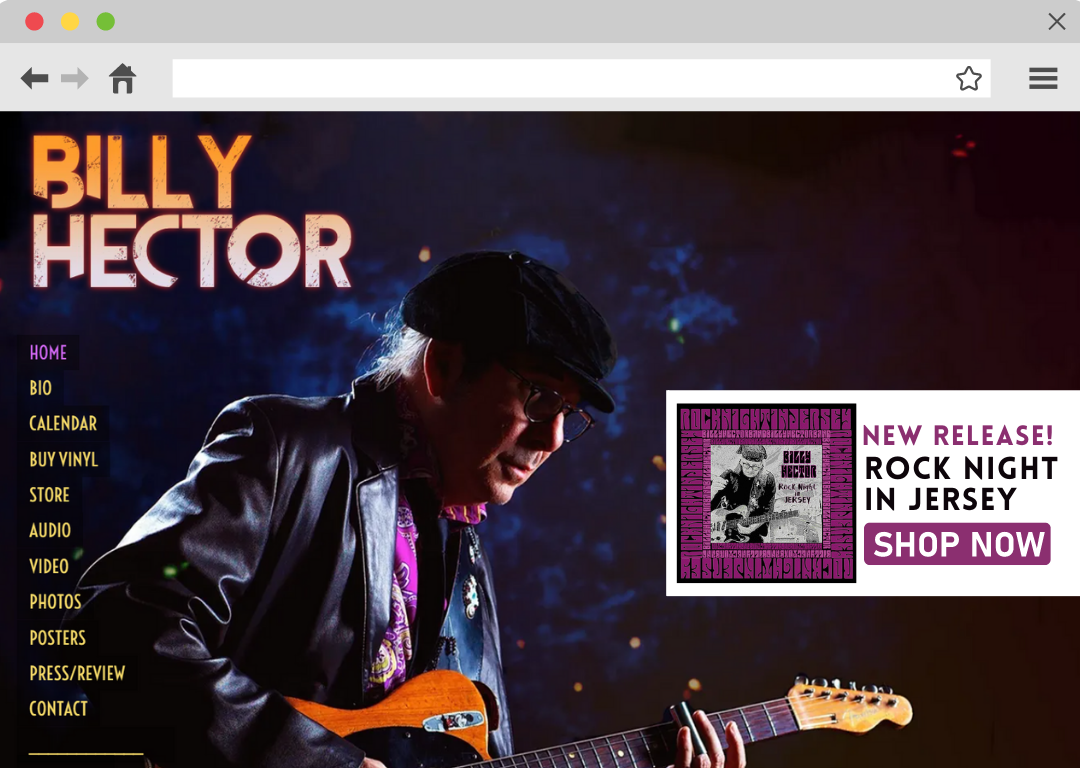Image resolution: width=1080 pixels, height=768 pixels.
Task: Click the Rock Night in Jersey album cover
Action: pyautogui.click(x=766, y=493)
